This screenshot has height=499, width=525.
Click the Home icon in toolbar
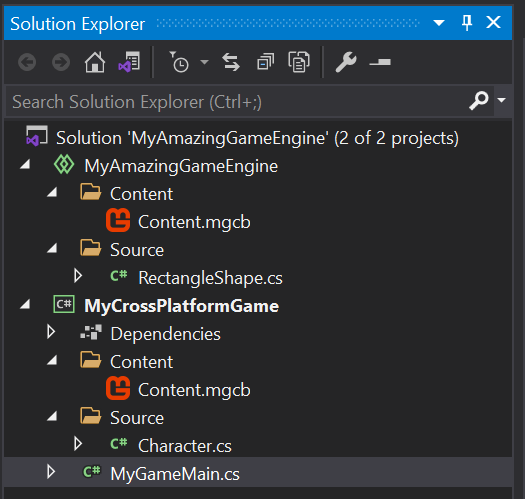point(95,62)
